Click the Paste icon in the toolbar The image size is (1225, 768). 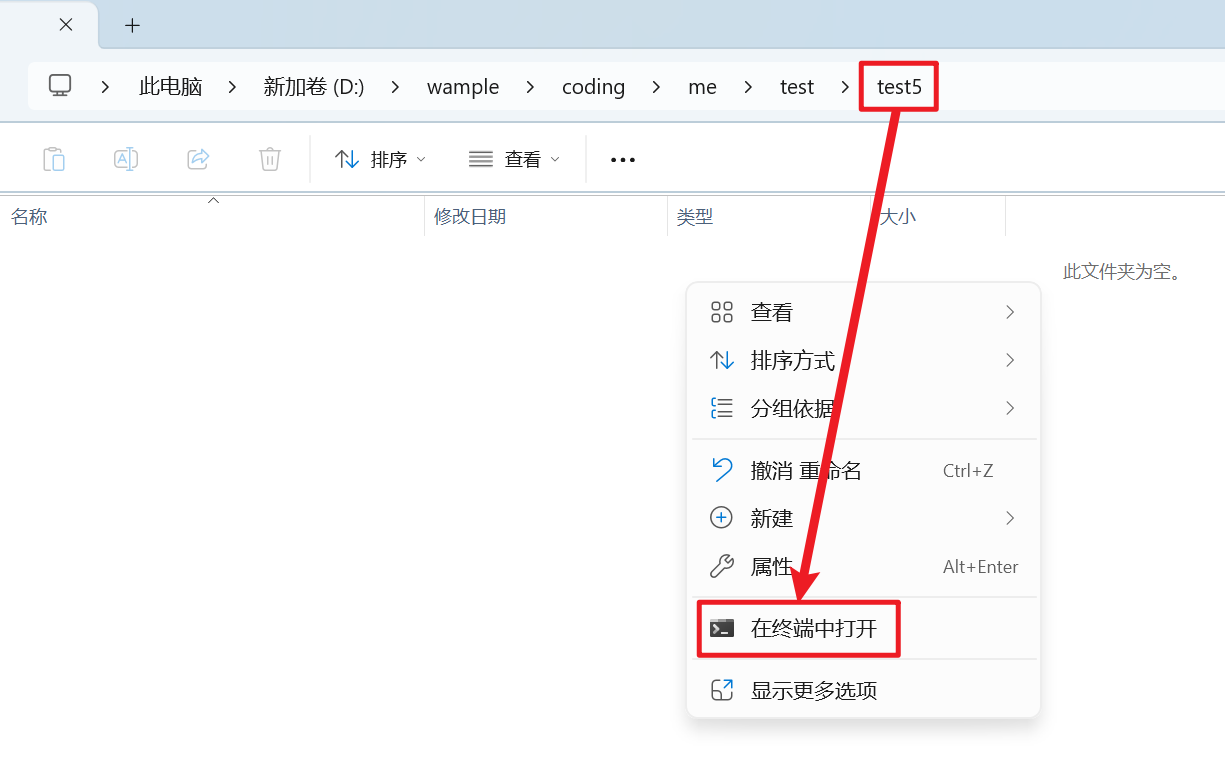pos(54,158)
